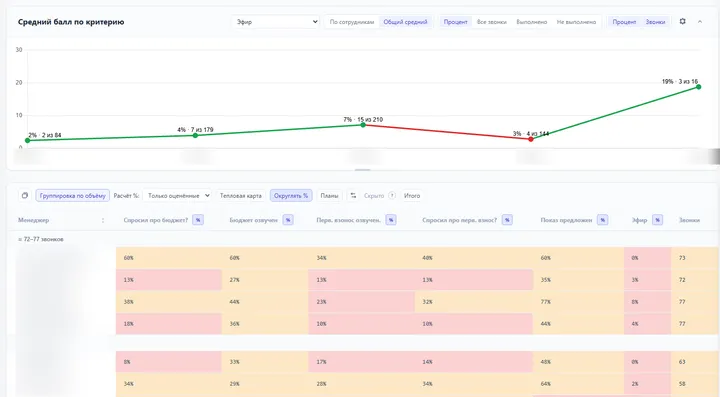Select Процент option beside Все звонки
The image size is (720, 397).
pos(456,22)
